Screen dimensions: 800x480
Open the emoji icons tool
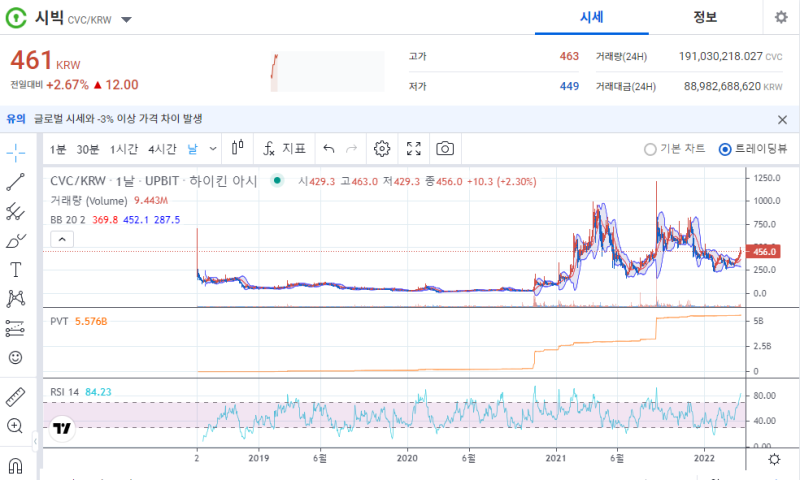16,358
